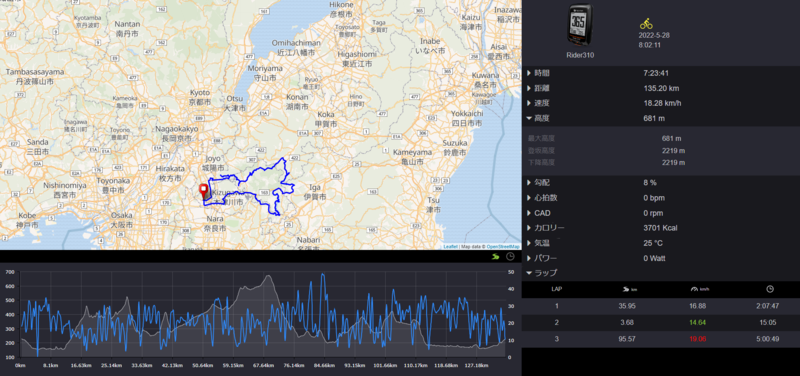Expand the CAD row
Image resolution: width=800 pixels, height=376 pixels.
tap(530, 213)
